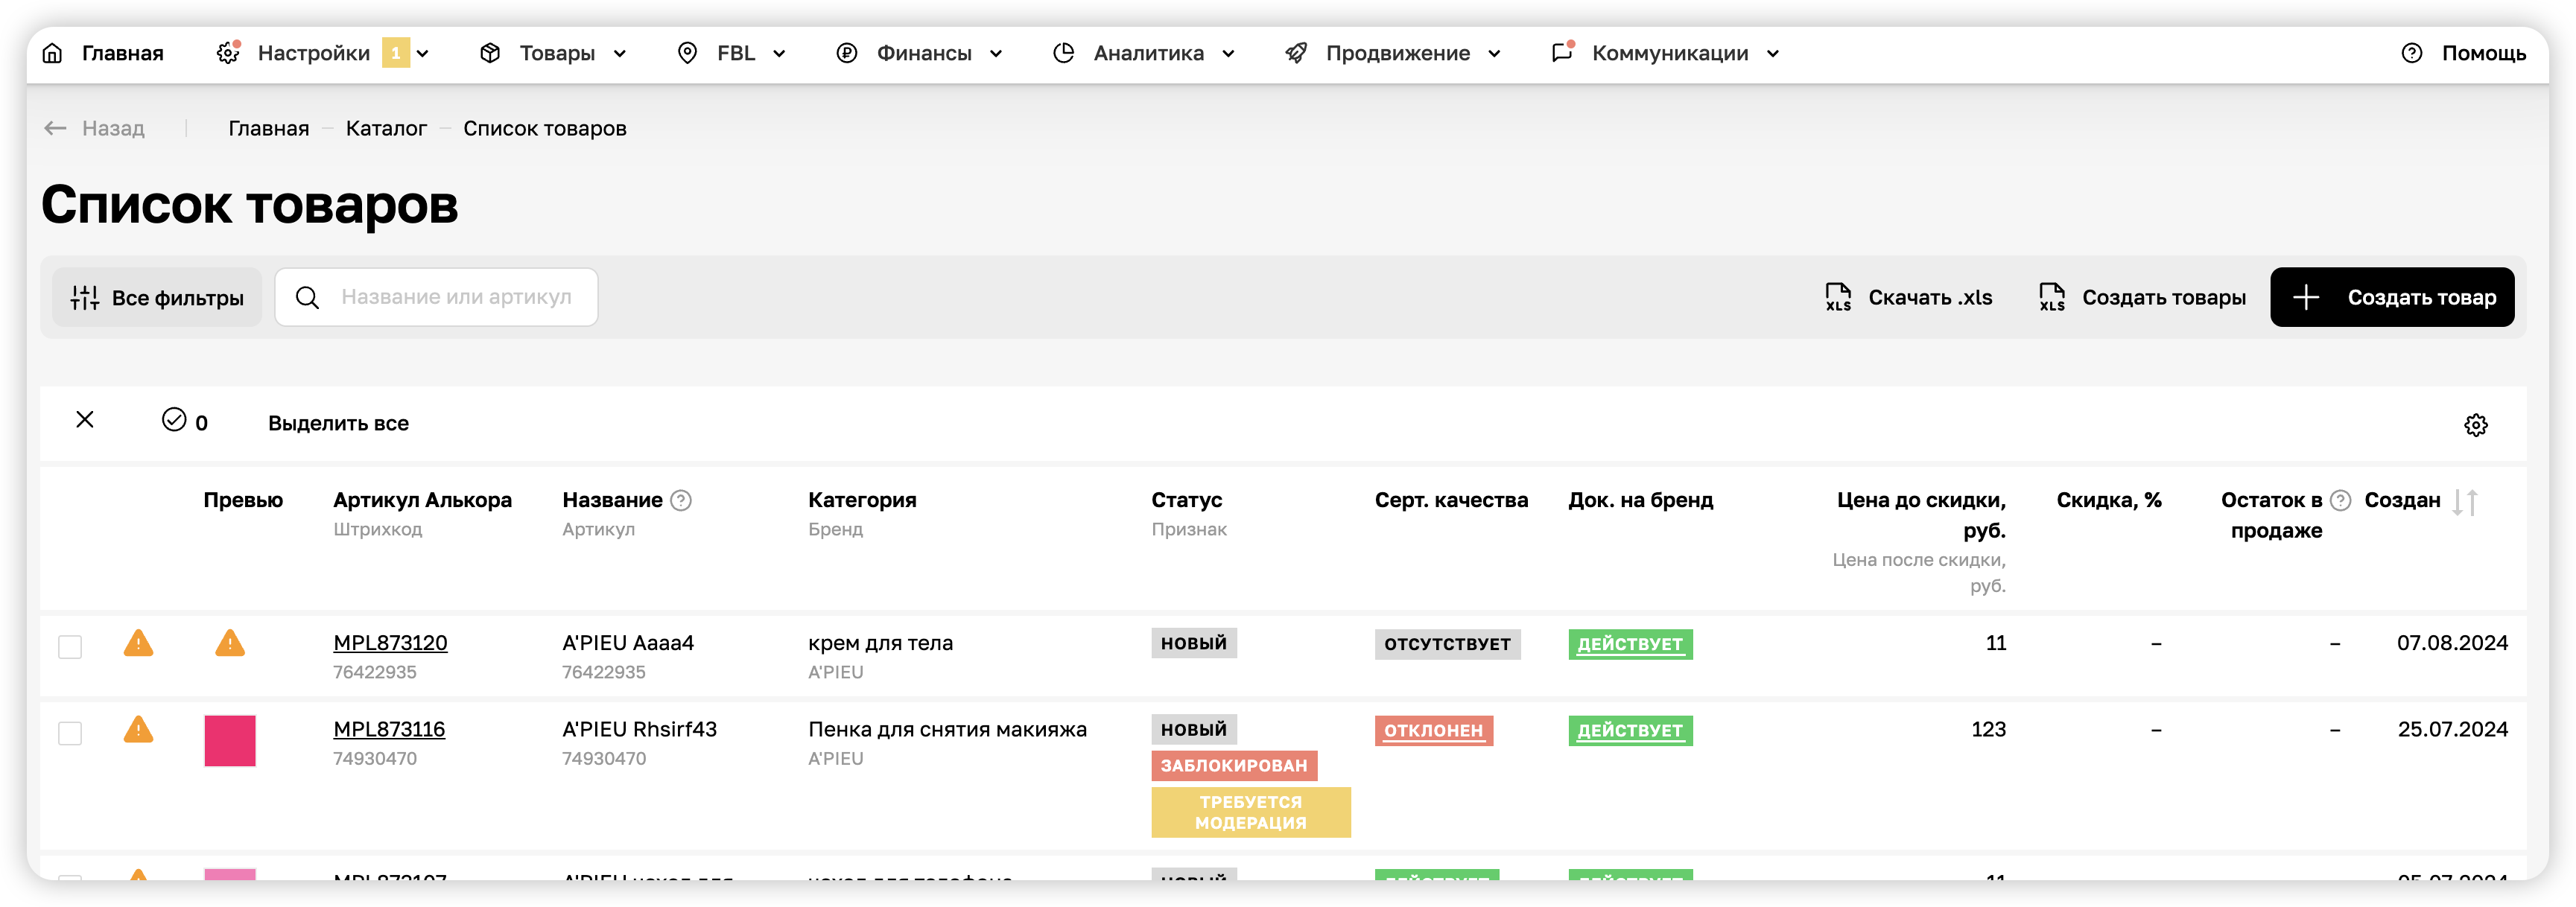2576x907 pixels.
Task: Click the help icon beside Название header
Action: [x=681, y=500]
